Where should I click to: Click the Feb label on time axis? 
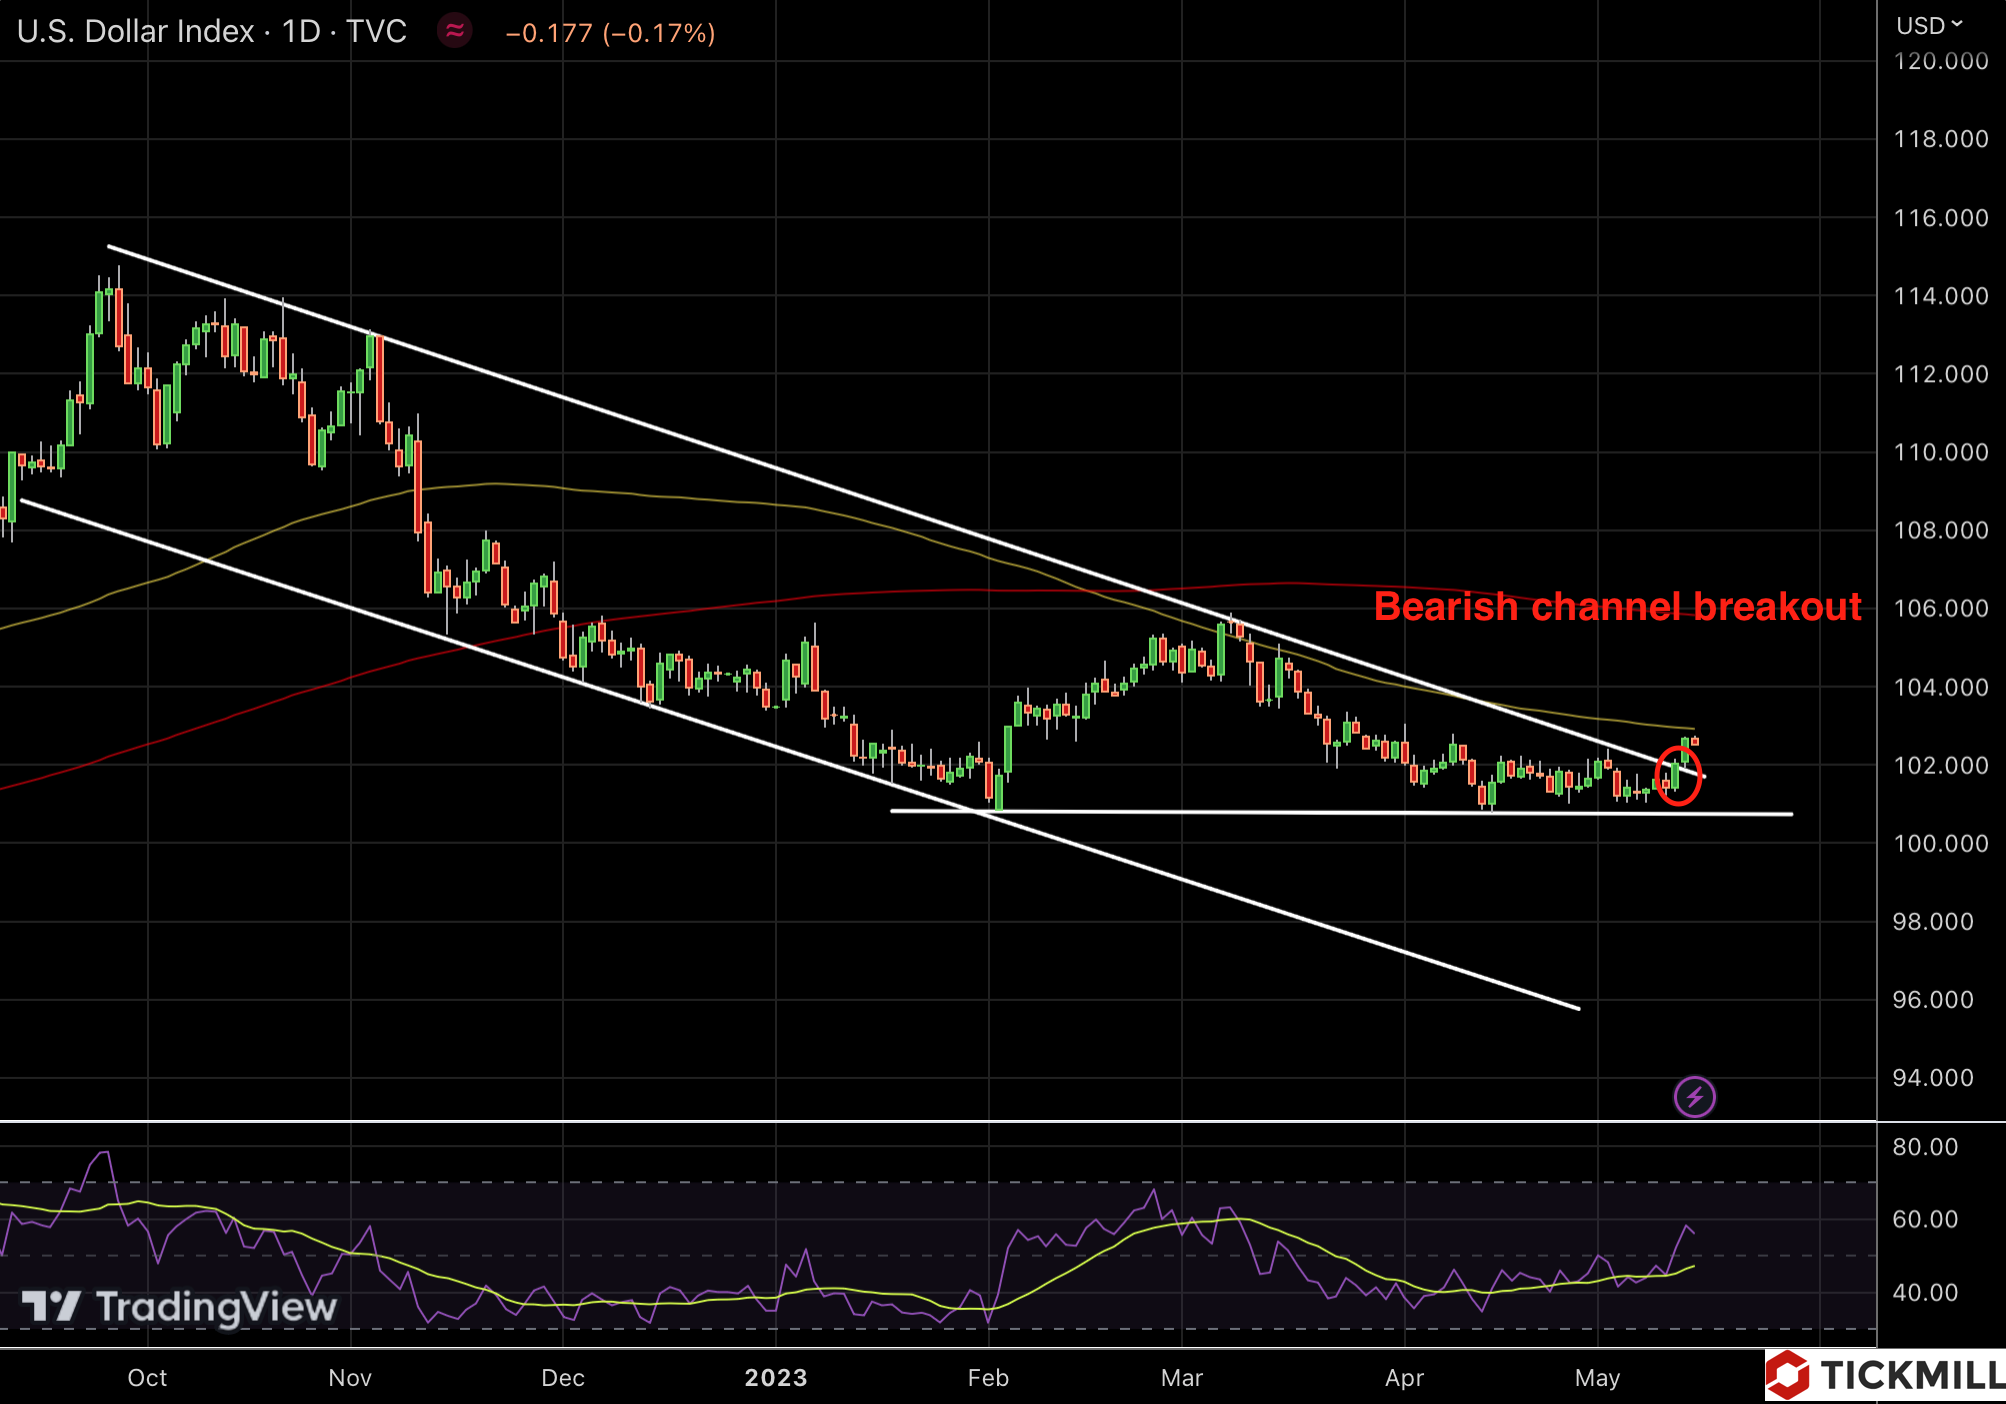[x=988, y=1377]
